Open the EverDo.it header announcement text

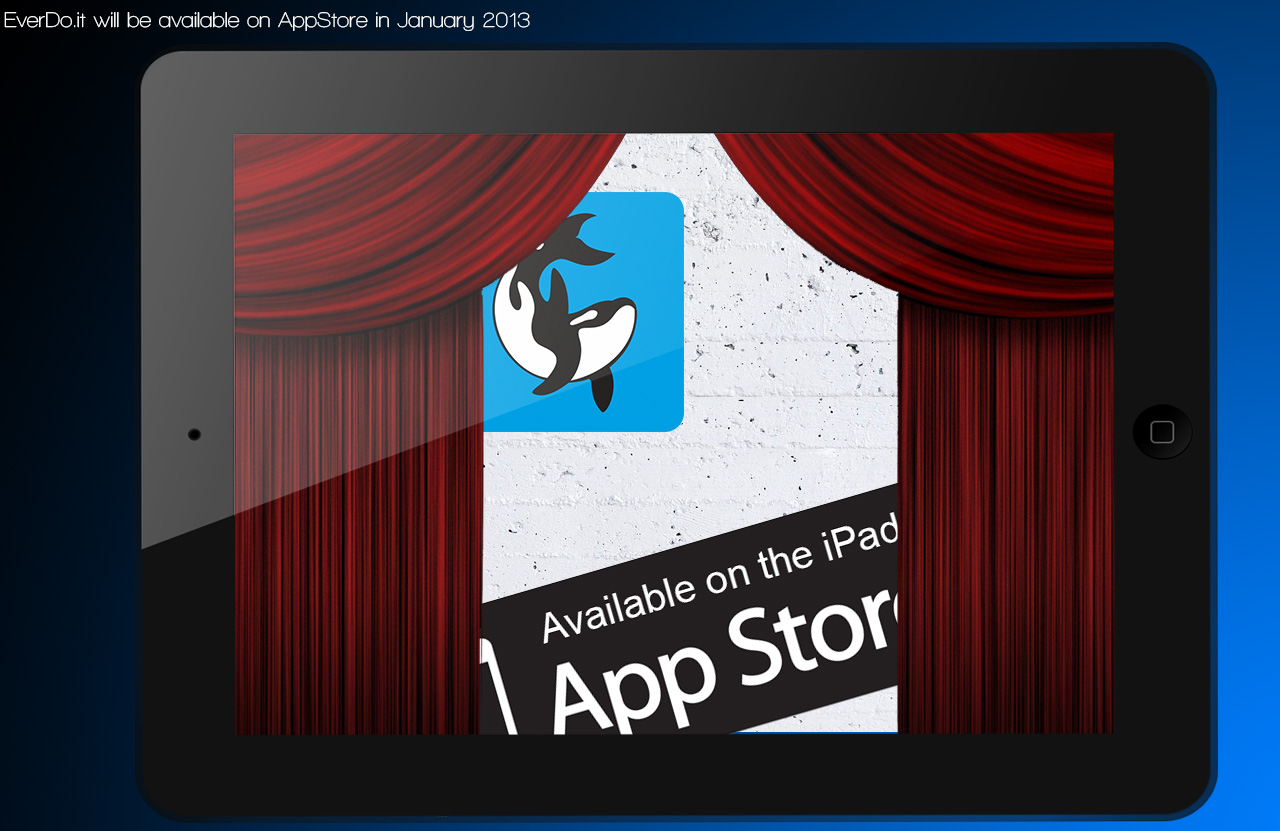pos(267,20)
